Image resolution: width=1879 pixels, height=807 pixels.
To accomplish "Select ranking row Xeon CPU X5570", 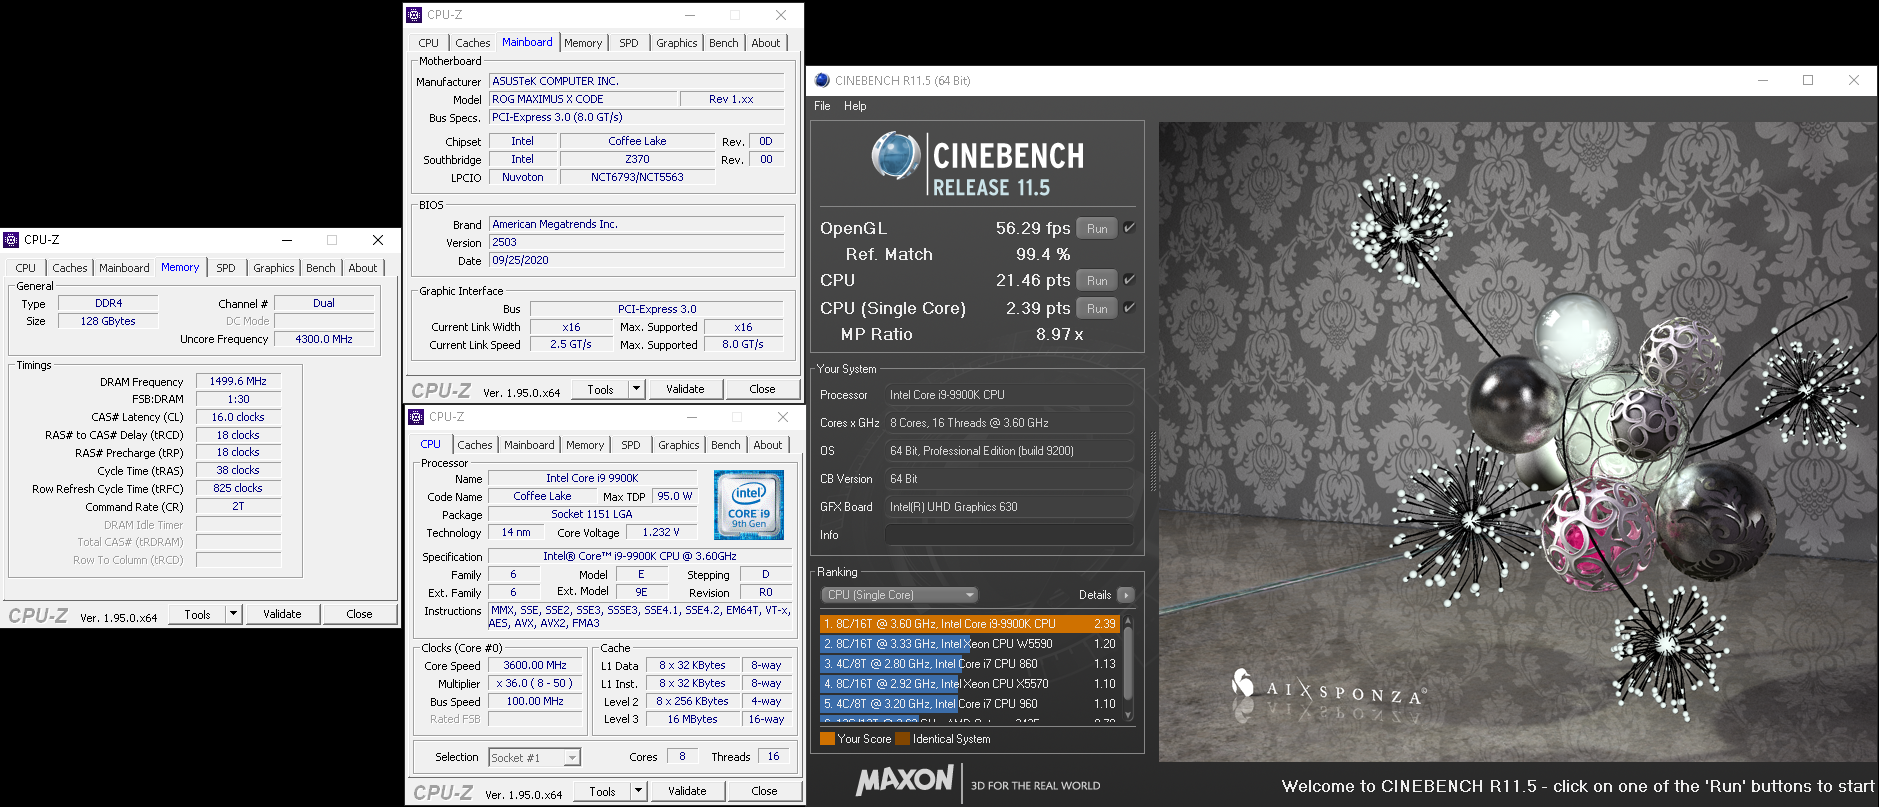I will 969,684.
